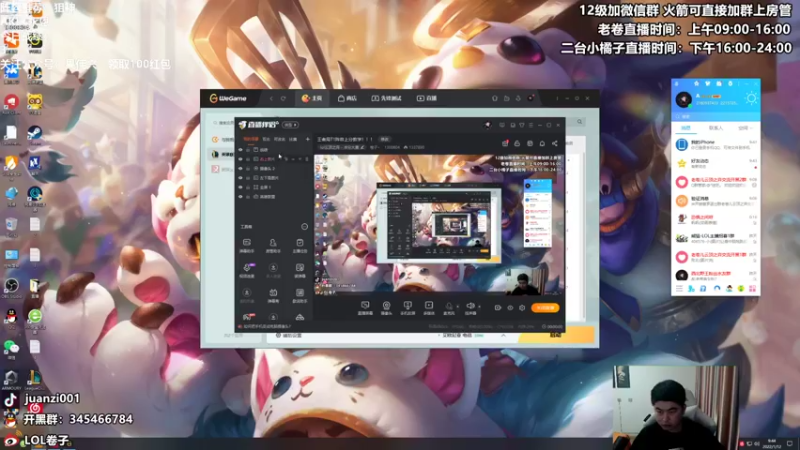The image size is (800, 450).
Task: Select the League of Legends entry in WeGame sidebar
Action: tap(221, 154)
